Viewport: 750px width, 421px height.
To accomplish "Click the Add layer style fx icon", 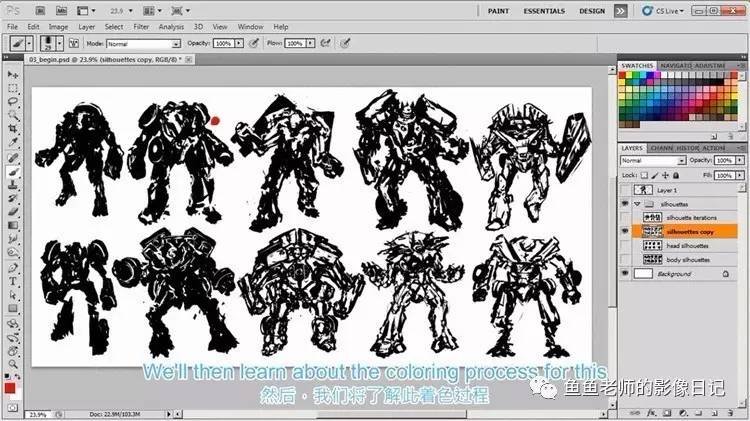I will pyautogui.click(x=651, y=412).
